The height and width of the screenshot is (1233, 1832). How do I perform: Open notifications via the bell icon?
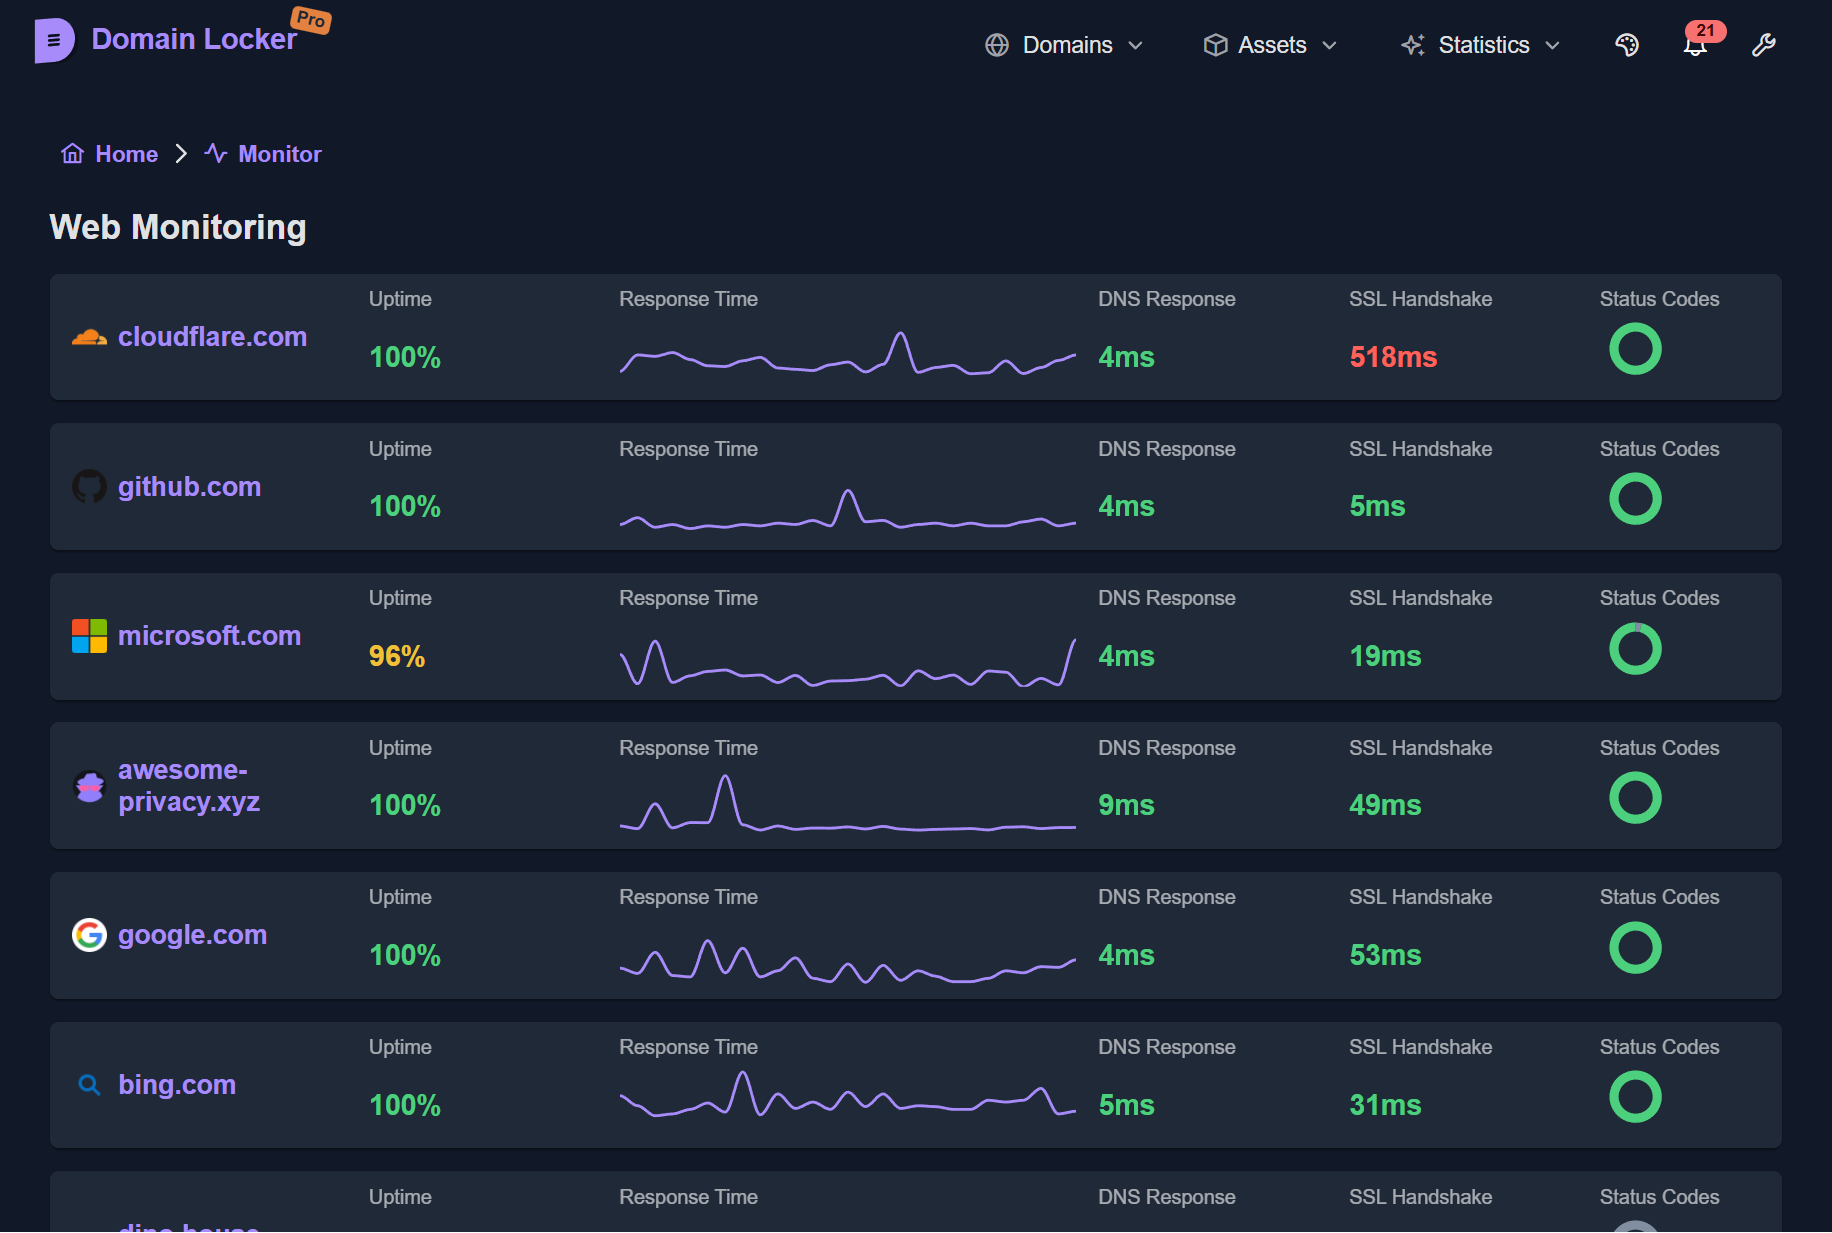(1695, 45)
